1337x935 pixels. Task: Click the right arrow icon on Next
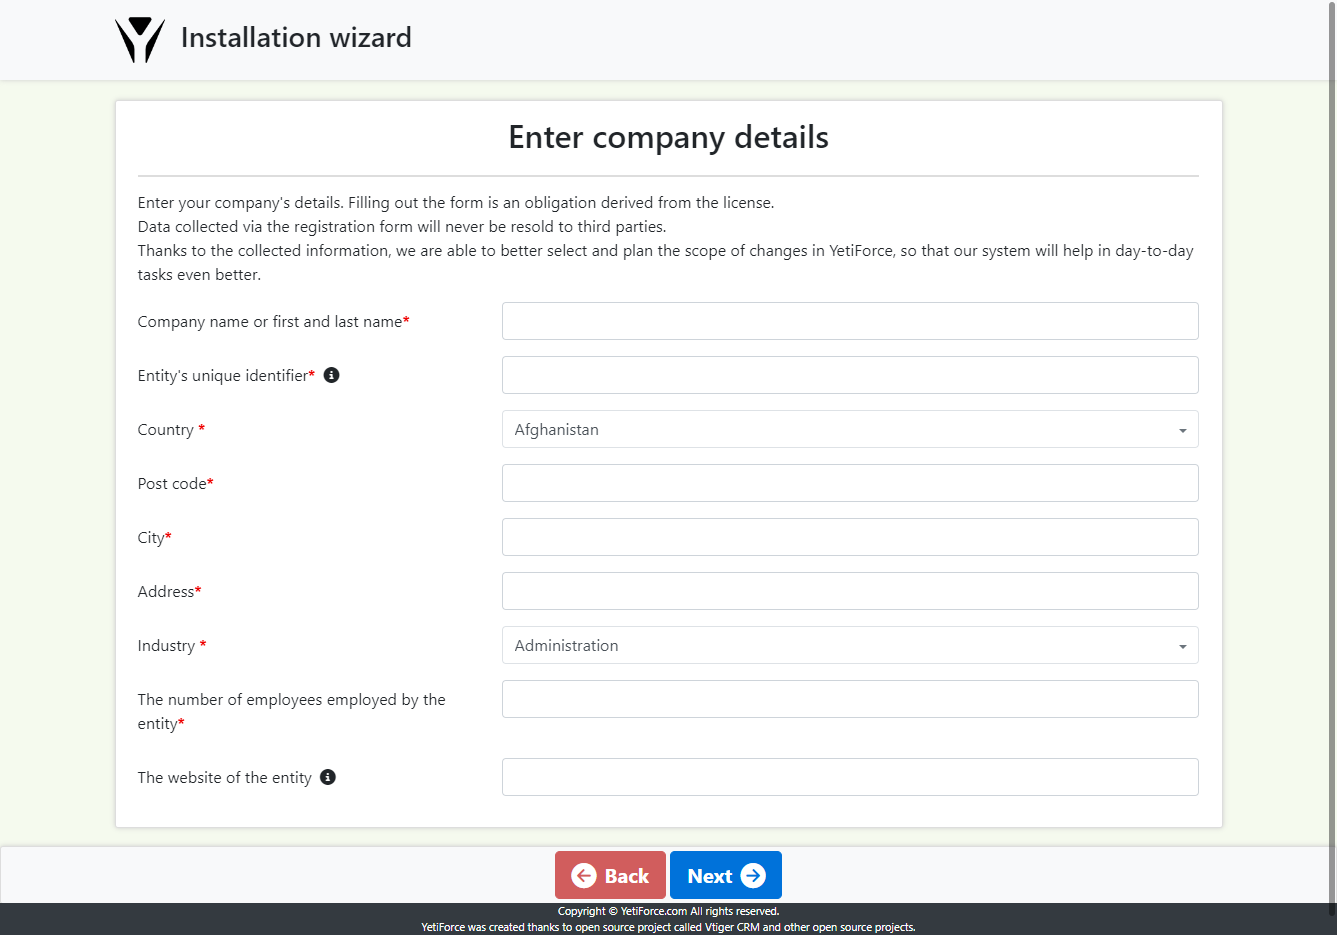(753, 876)
